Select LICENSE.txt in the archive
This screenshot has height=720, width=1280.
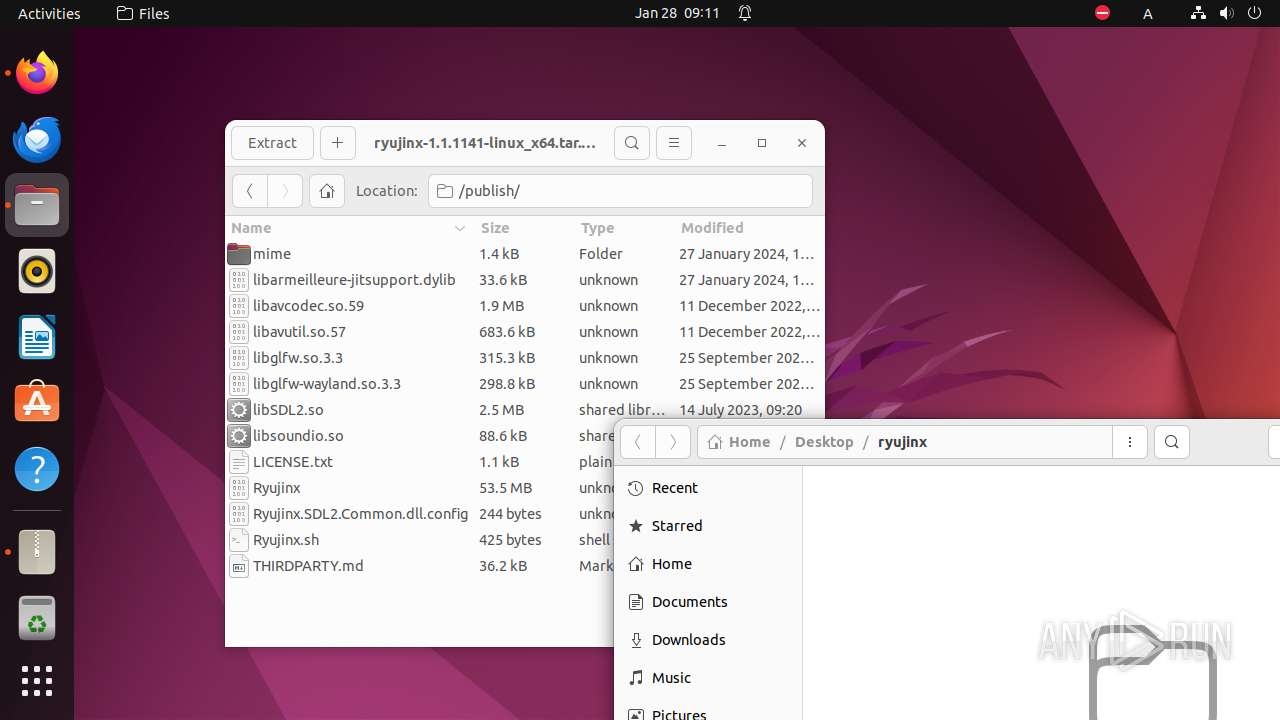pos(420,462)
